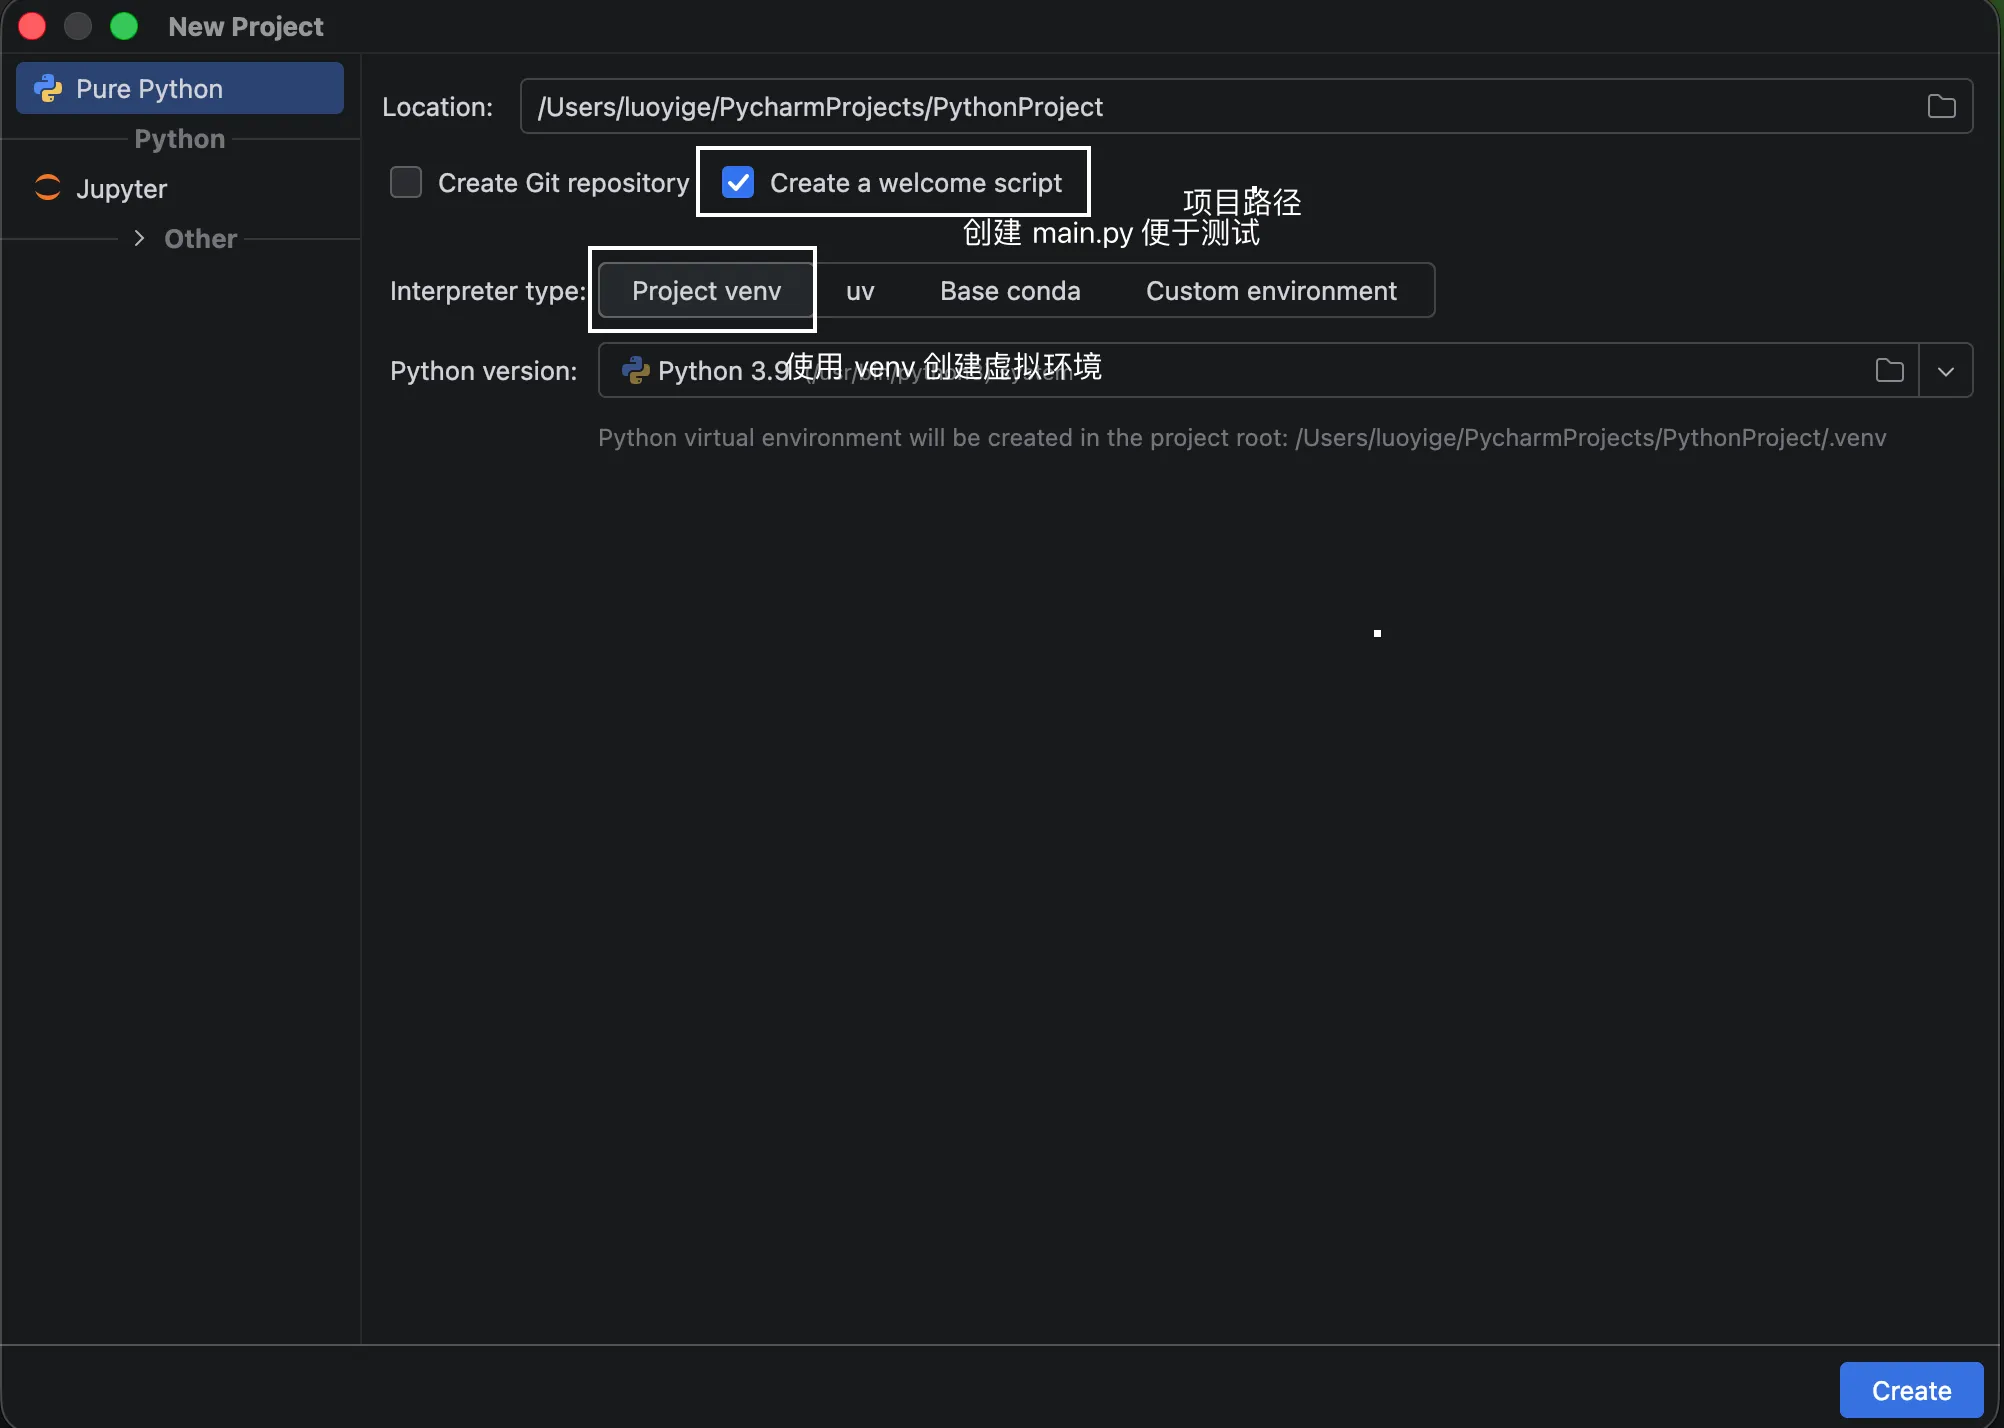
Task: Click the Jupyter logo icon in sidebar
Action: (48, 188)
